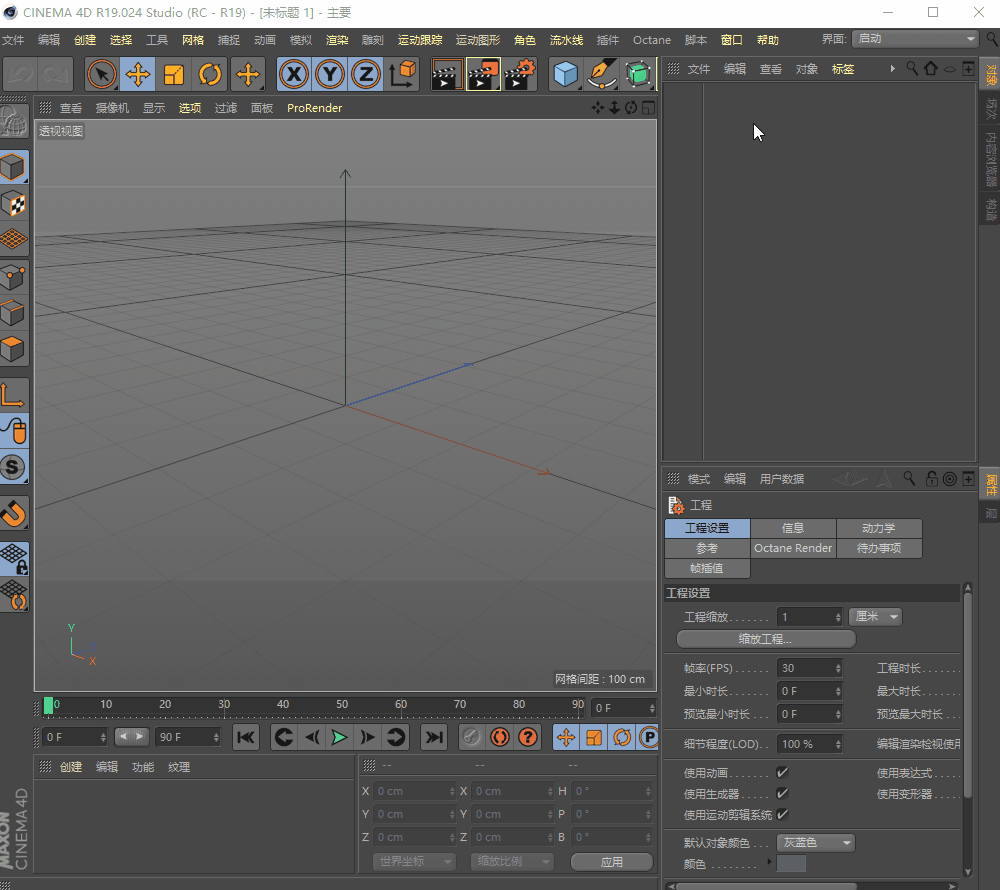Open 用户数据 menu in attributes

[782, 479]
